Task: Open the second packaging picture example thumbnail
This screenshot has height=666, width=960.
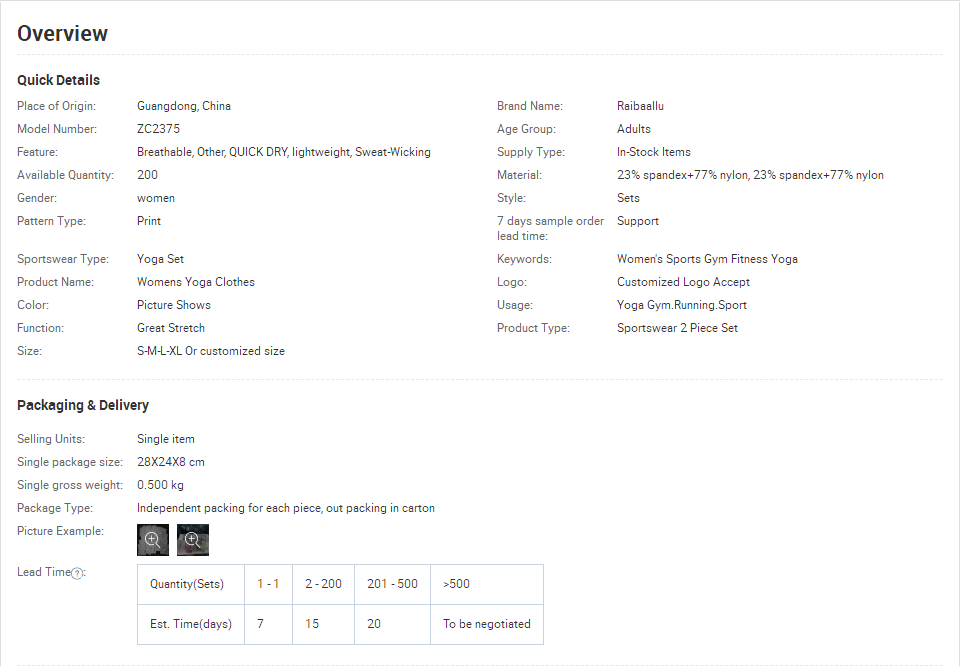Action: click(x=193, y=540)
